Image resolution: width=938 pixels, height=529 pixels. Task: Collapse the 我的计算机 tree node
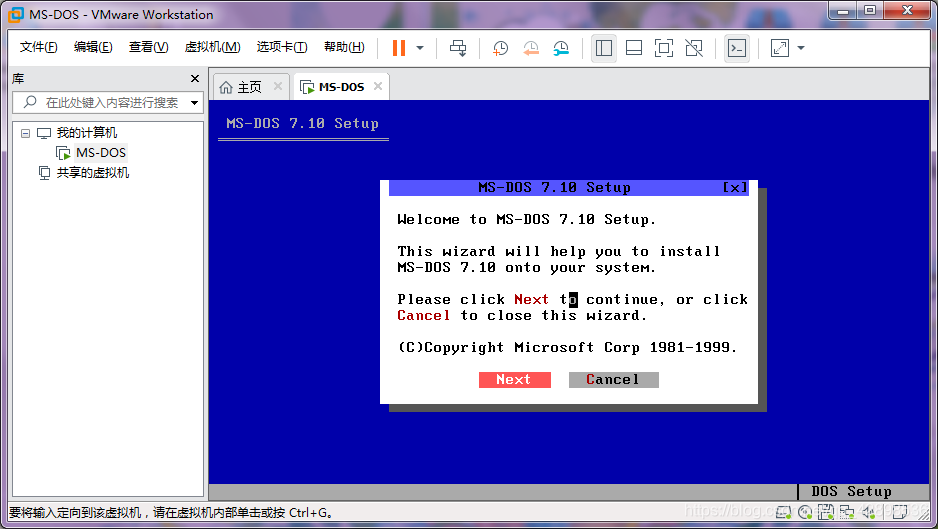[x=25, y=133]
